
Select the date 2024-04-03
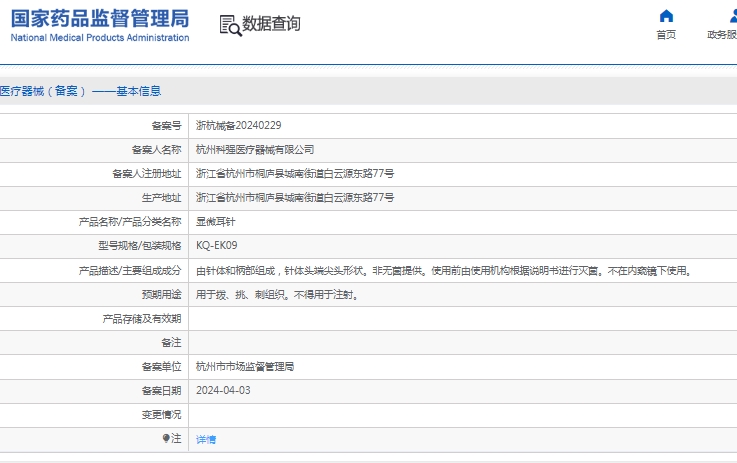[223, 390]
